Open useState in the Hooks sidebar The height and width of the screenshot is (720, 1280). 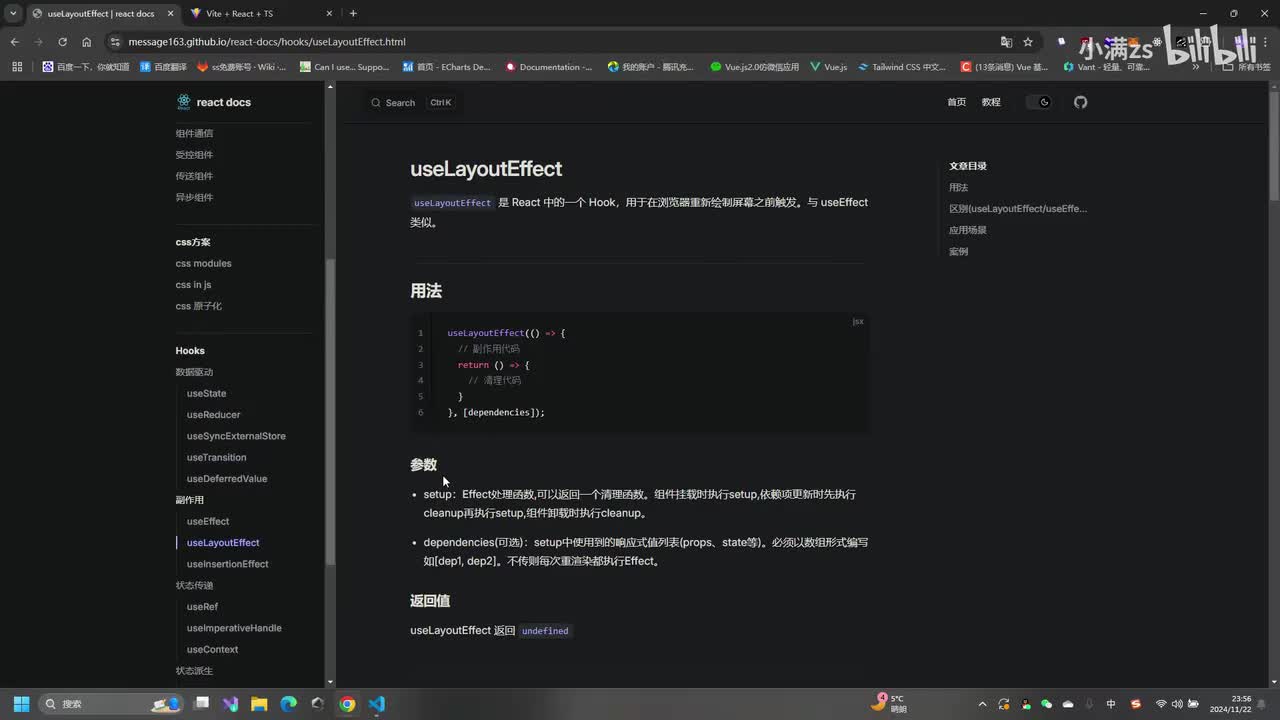click(x=206, y=394)
